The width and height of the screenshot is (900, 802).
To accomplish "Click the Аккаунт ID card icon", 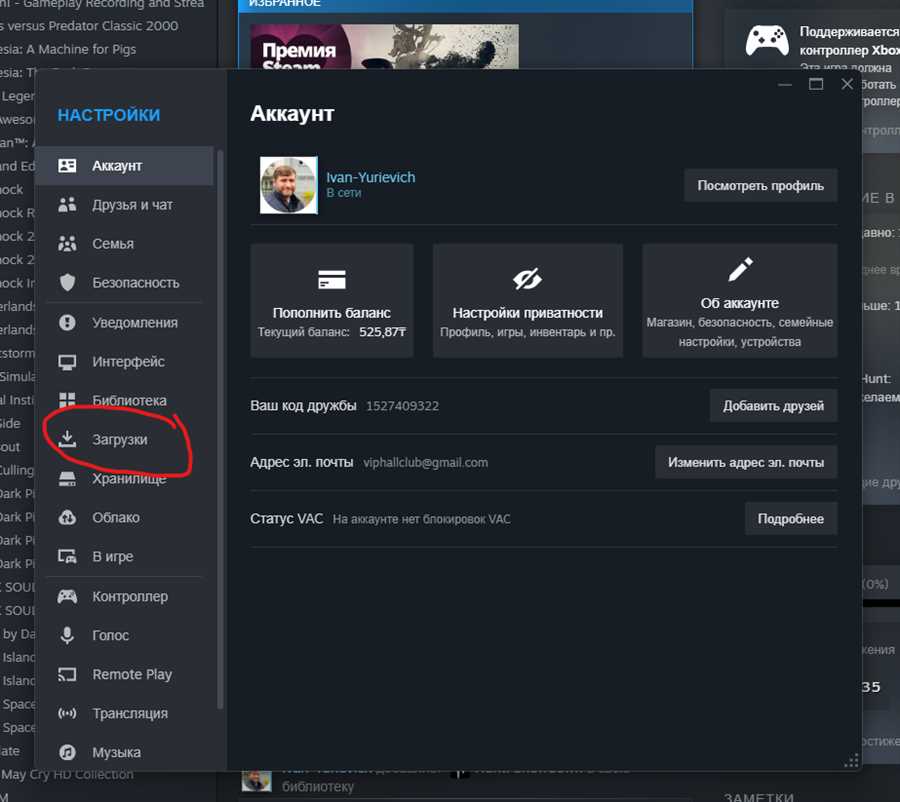I will click(x=67, y=166).
